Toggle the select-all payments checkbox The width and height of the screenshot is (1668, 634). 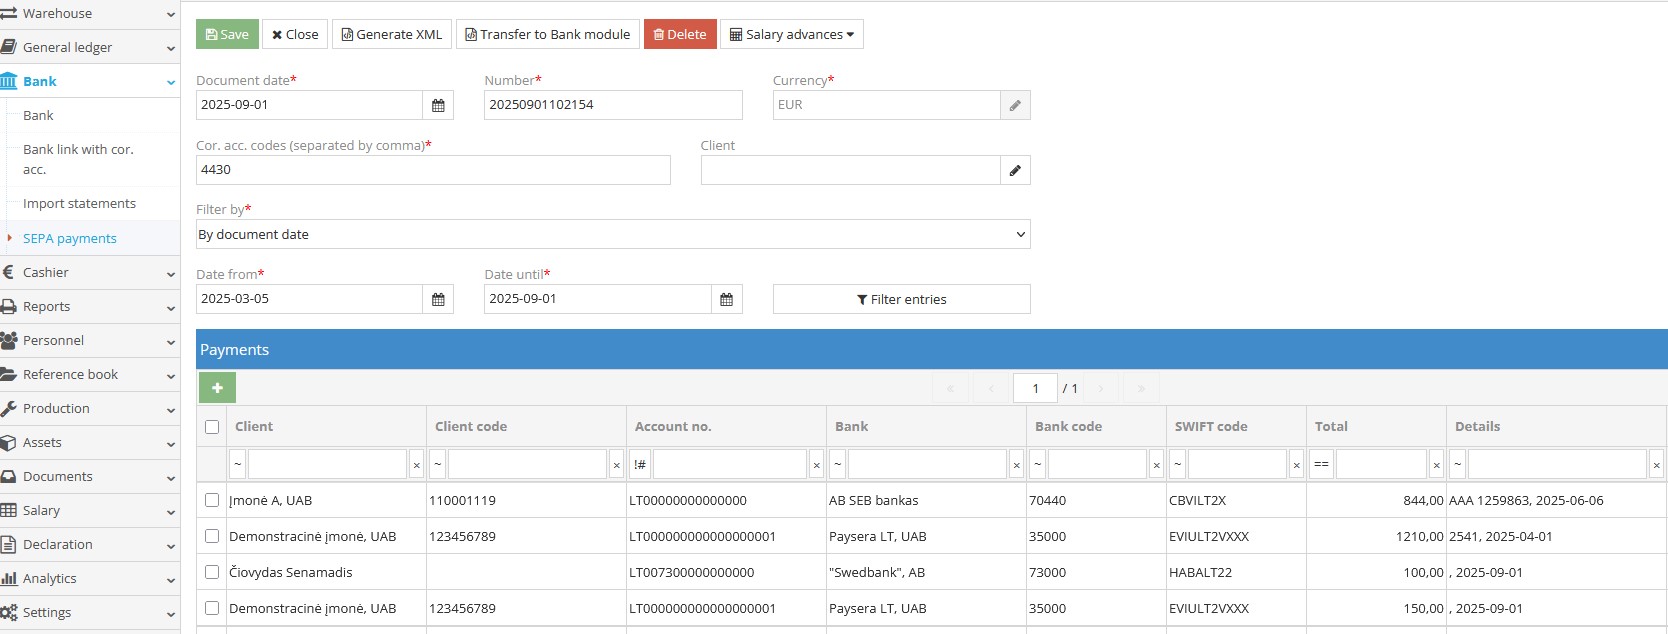(x=212, y=427)
